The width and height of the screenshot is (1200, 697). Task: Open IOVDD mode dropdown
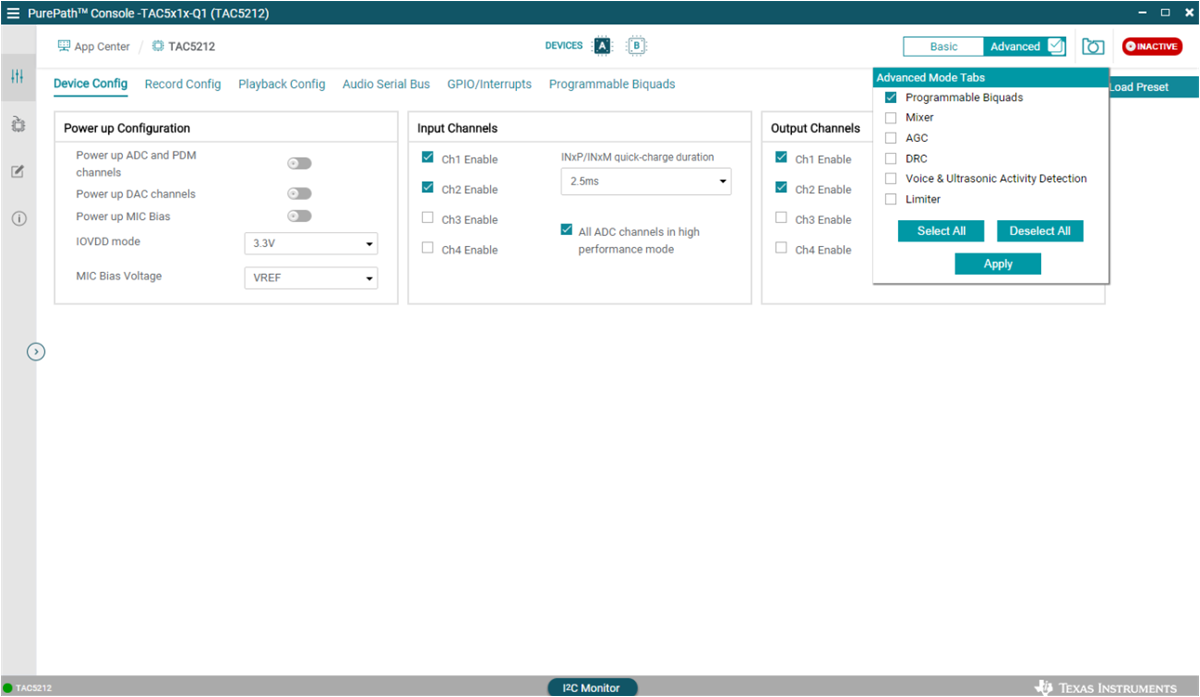311,244
